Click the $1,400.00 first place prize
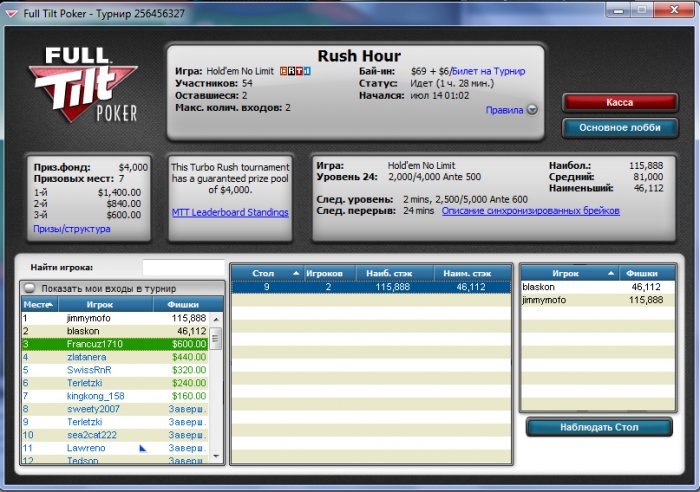 119,192
